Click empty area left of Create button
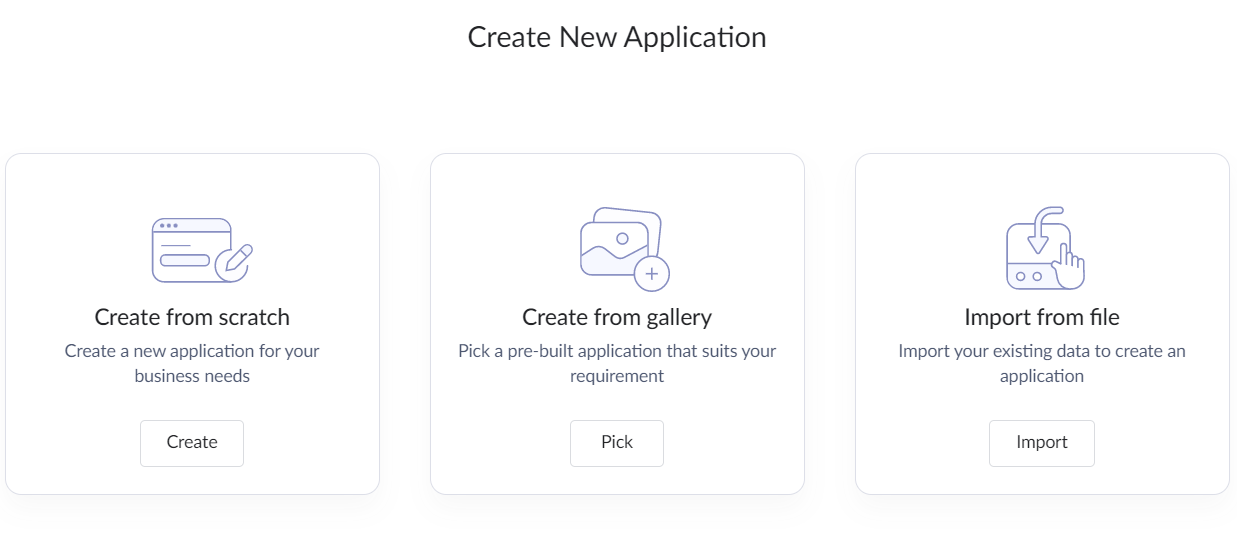 pyautogui.click(x=75, y=443)
